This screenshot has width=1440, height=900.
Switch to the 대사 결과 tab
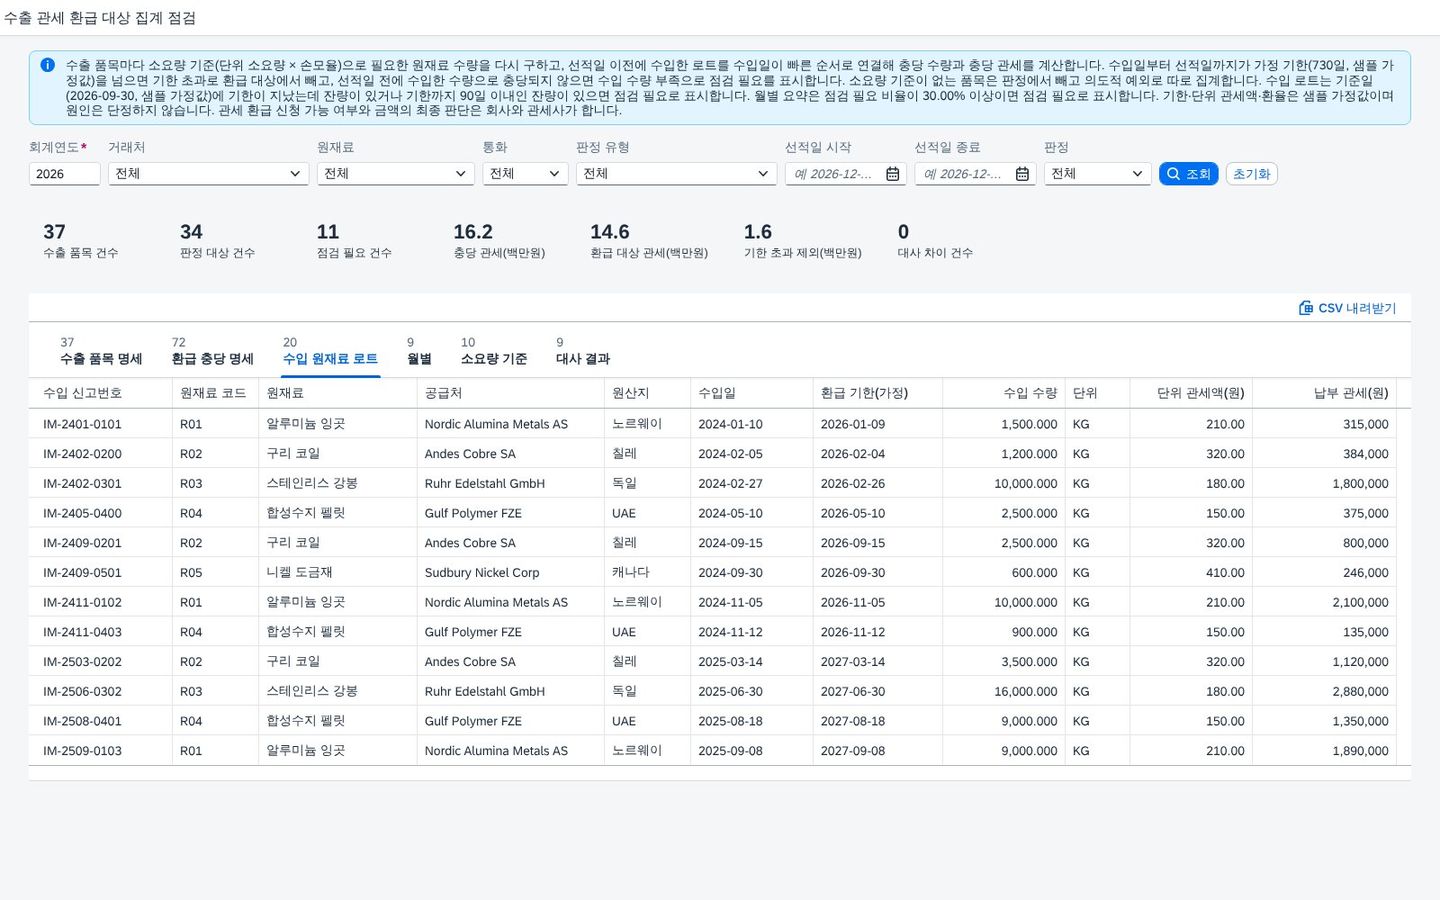[583, 351]
